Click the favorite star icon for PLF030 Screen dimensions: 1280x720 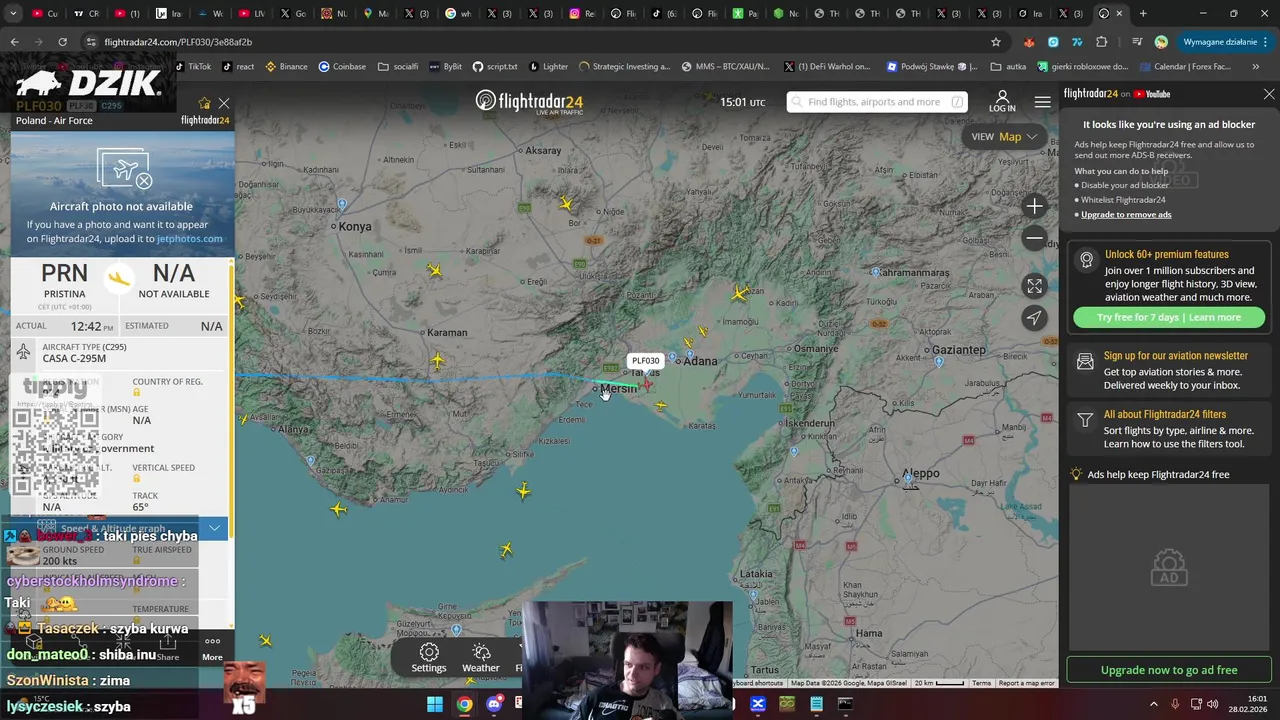[x=205, y=103]
